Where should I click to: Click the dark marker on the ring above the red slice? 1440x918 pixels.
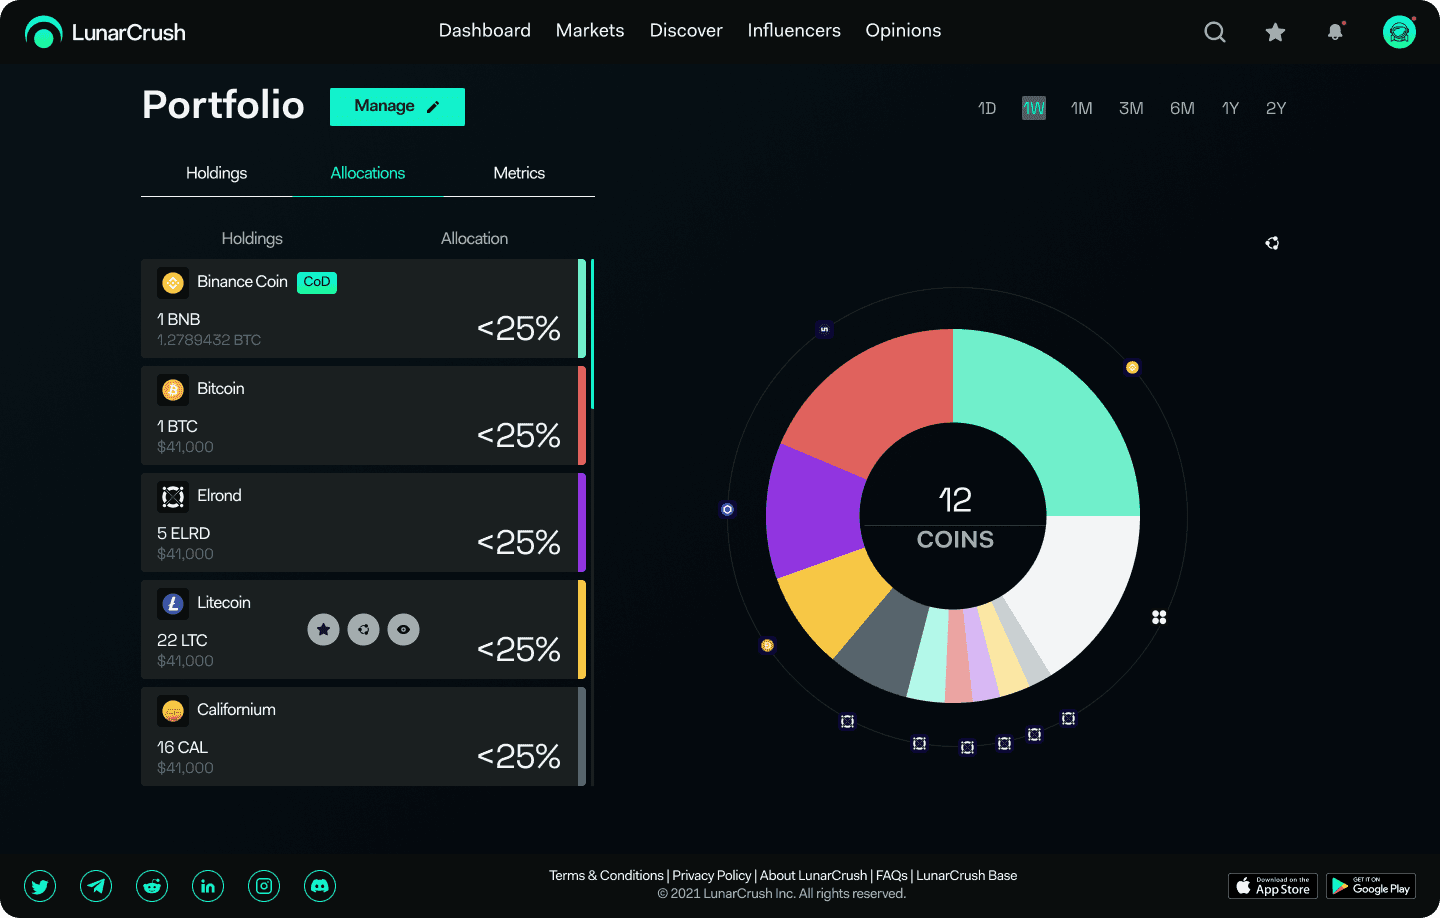pos(824,328)
